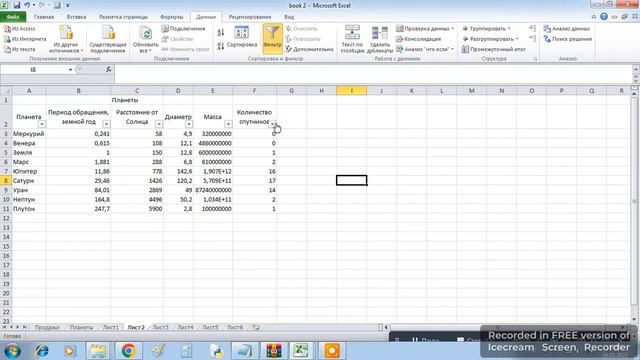The width and height of the screenshot is (640, 360).
Task: Click the Из Интернета import icon
Action: (x=7, y=39)
